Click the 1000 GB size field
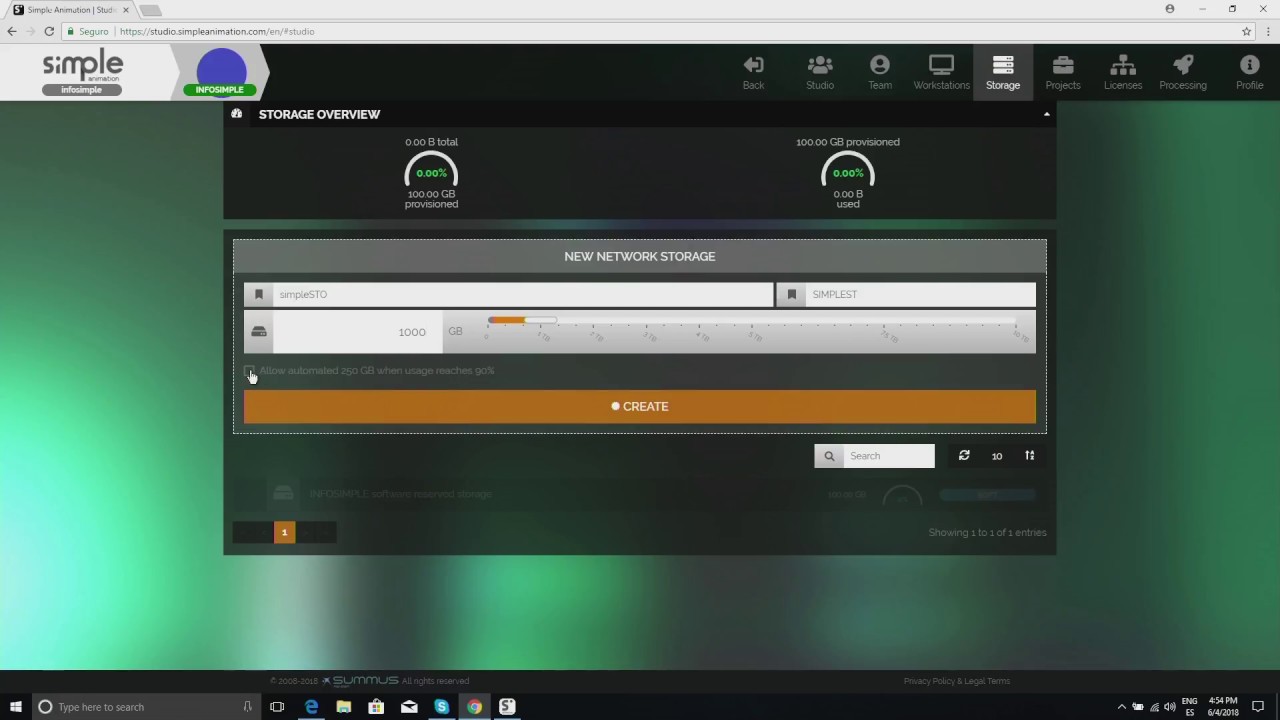 [x=357, y=332]
